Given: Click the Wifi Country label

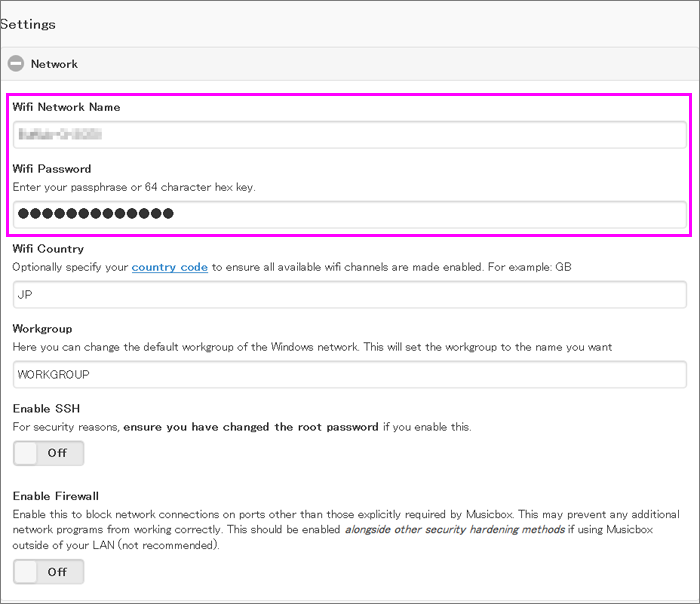Looking at the screenshot, I should pos(48,249).
